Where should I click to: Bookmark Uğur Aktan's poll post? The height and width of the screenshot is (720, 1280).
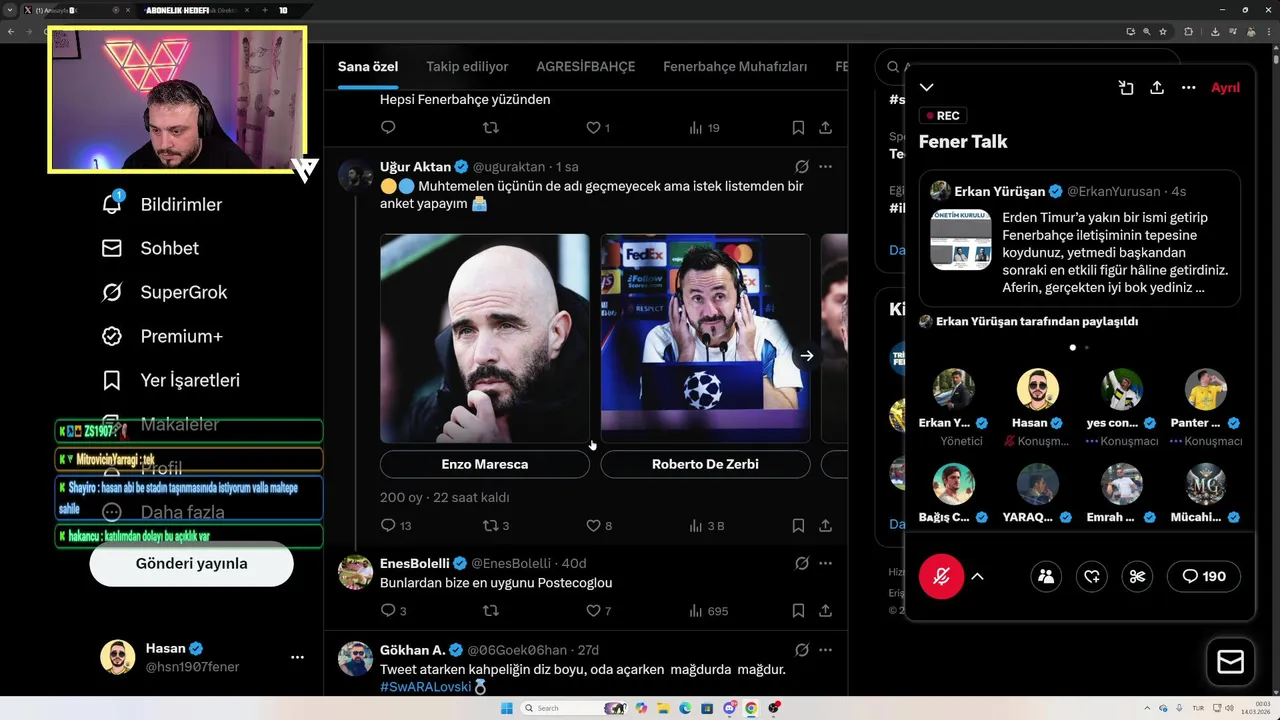pyautogui.click(x=798, y=525)
